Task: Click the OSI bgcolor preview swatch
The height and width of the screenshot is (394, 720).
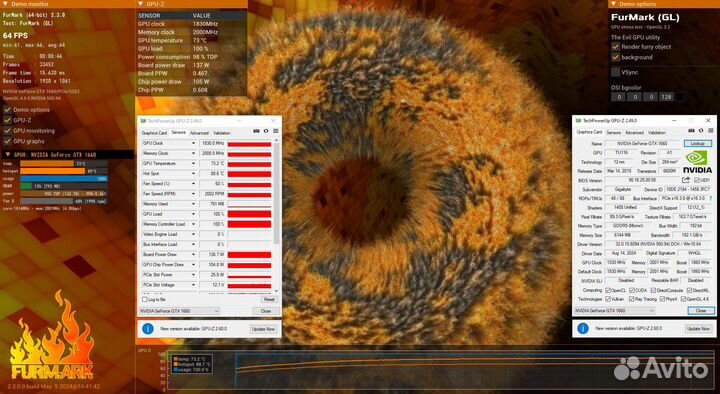Action: (680, 97)
